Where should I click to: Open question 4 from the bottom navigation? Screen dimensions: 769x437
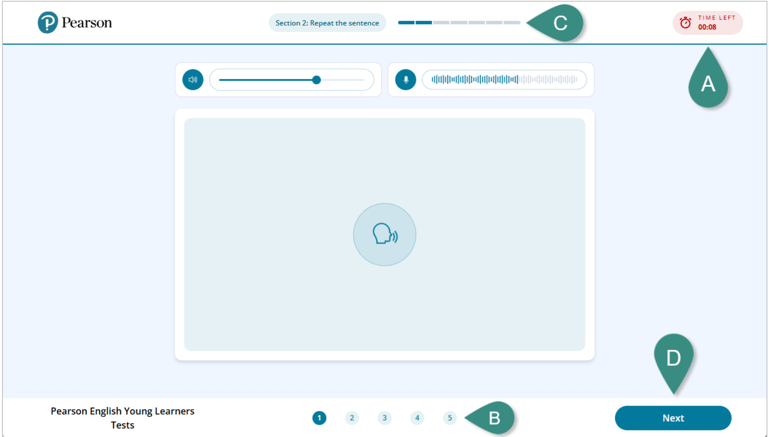tap(417, 418)
